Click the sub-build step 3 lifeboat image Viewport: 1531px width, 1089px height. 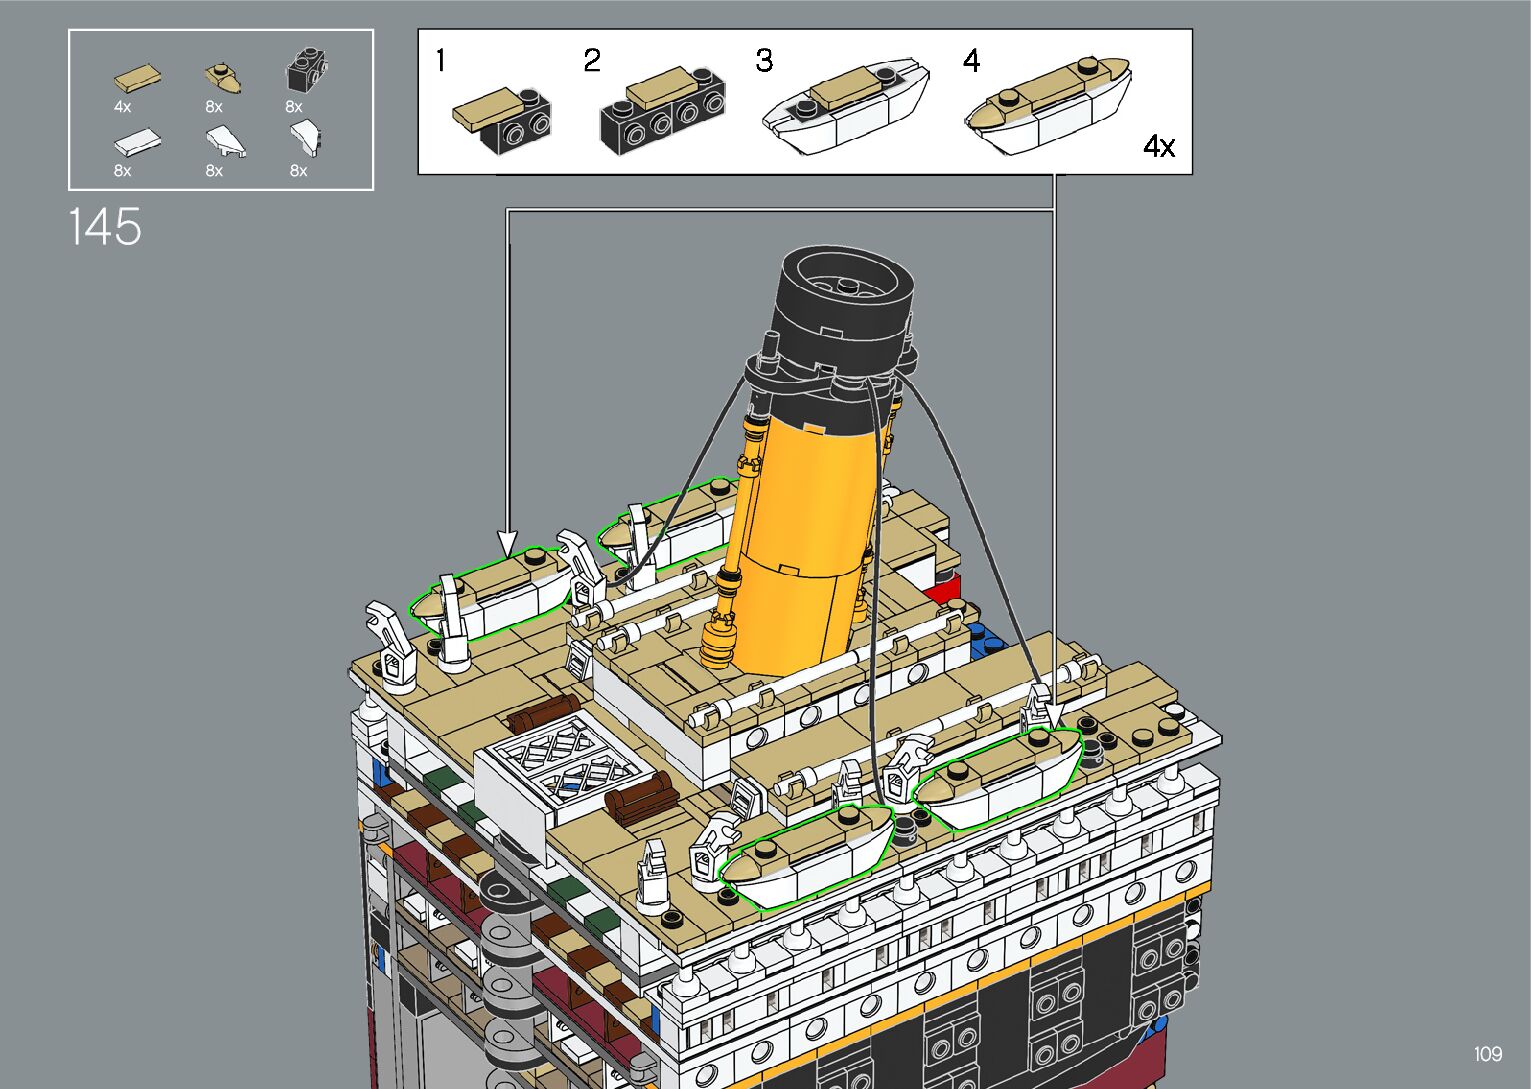click(x=844, y=106)
